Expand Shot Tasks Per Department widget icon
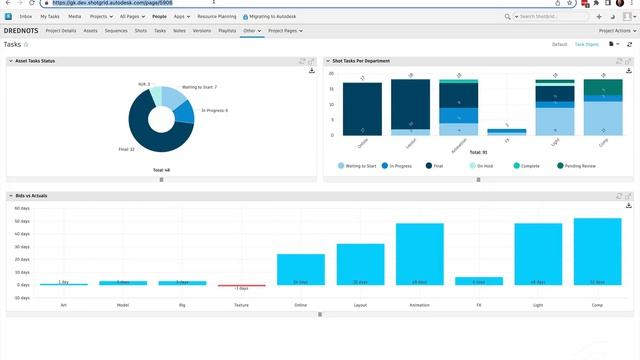This screenshot has height=360, width=640. (x=628, y=61)
